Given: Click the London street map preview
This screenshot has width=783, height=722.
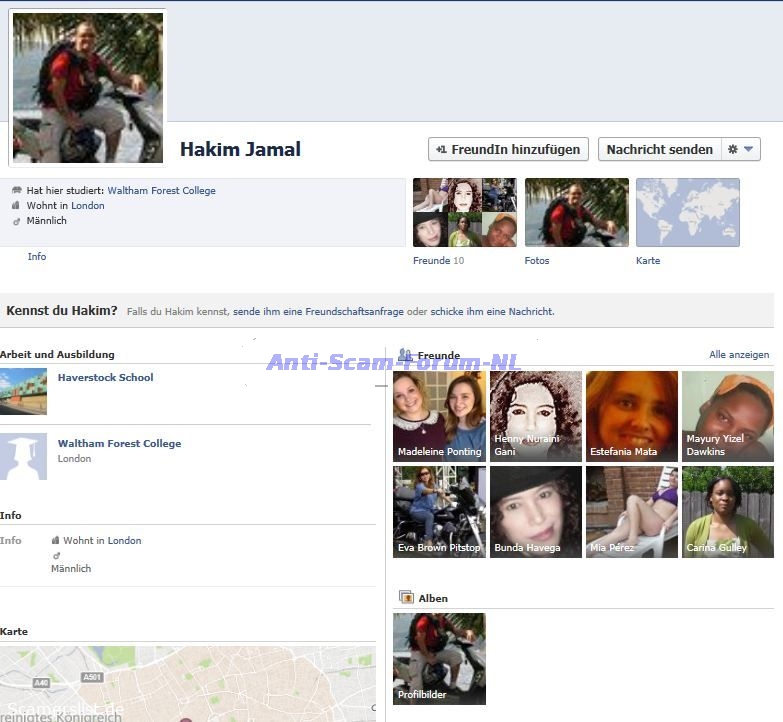Looking at the screenshot, I should click(187, 683).
